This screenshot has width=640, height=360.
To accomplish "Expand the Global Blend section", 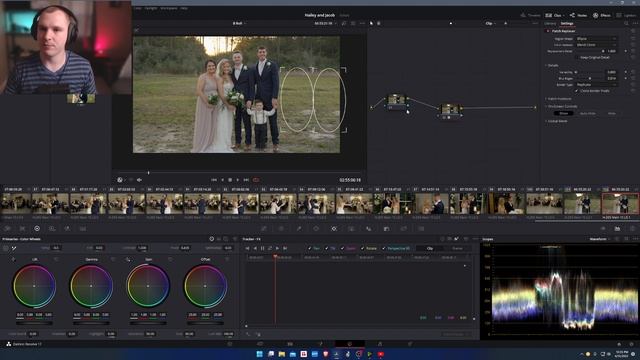I will (x=546, y=121).
